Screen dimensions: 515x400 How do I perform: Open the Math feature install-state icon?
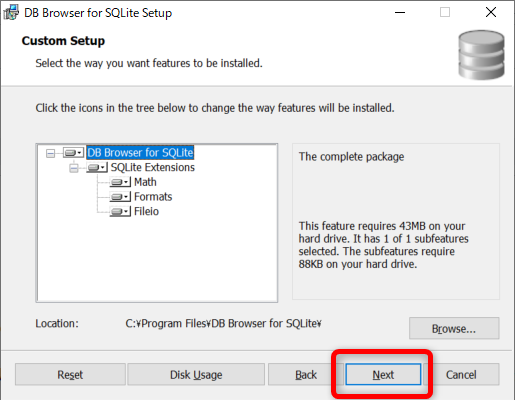coord(120,182)
